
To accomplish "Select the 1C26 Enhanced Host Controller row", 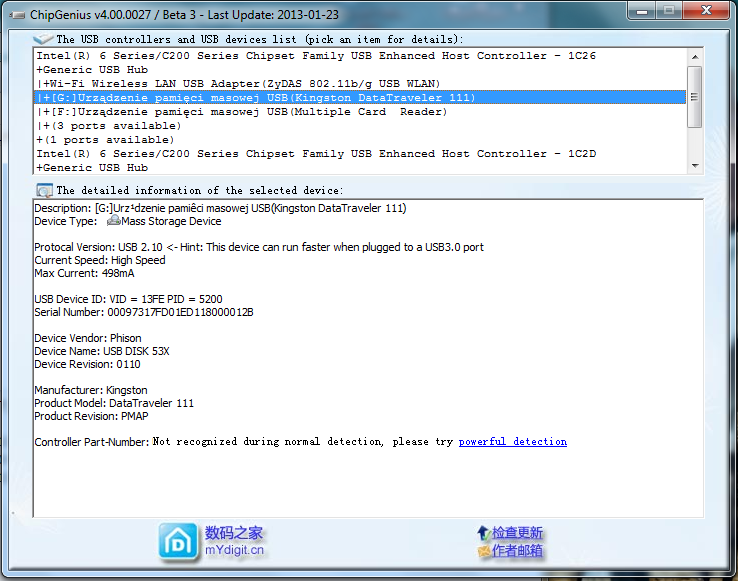I will coord(360,56).
